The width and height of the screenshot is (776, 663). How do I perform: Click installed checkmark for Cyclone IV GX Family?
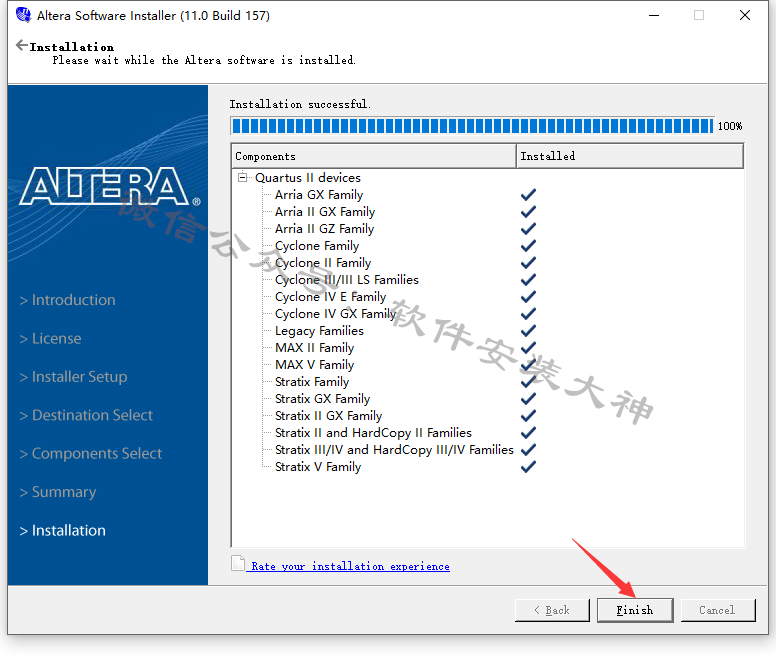528,314
